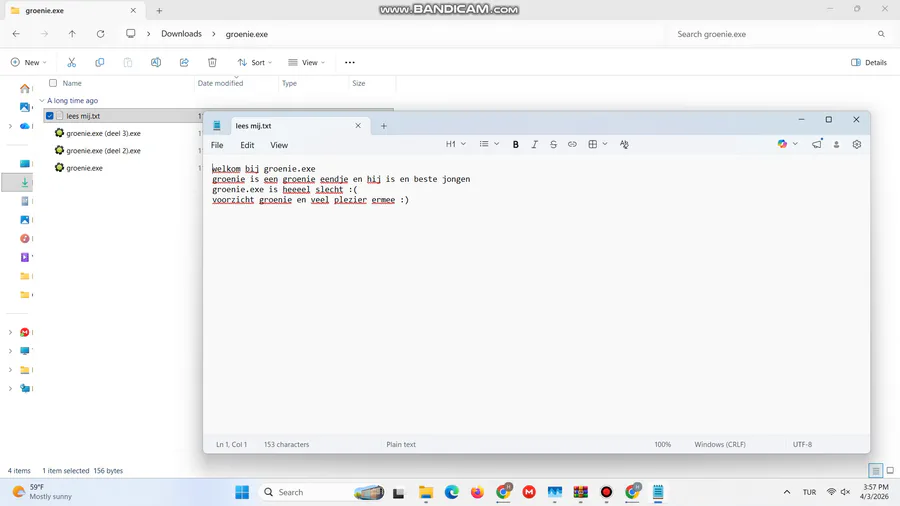Open Windows Start menu
Viewport: 900px width, 506px height.
tap(242, 492)
